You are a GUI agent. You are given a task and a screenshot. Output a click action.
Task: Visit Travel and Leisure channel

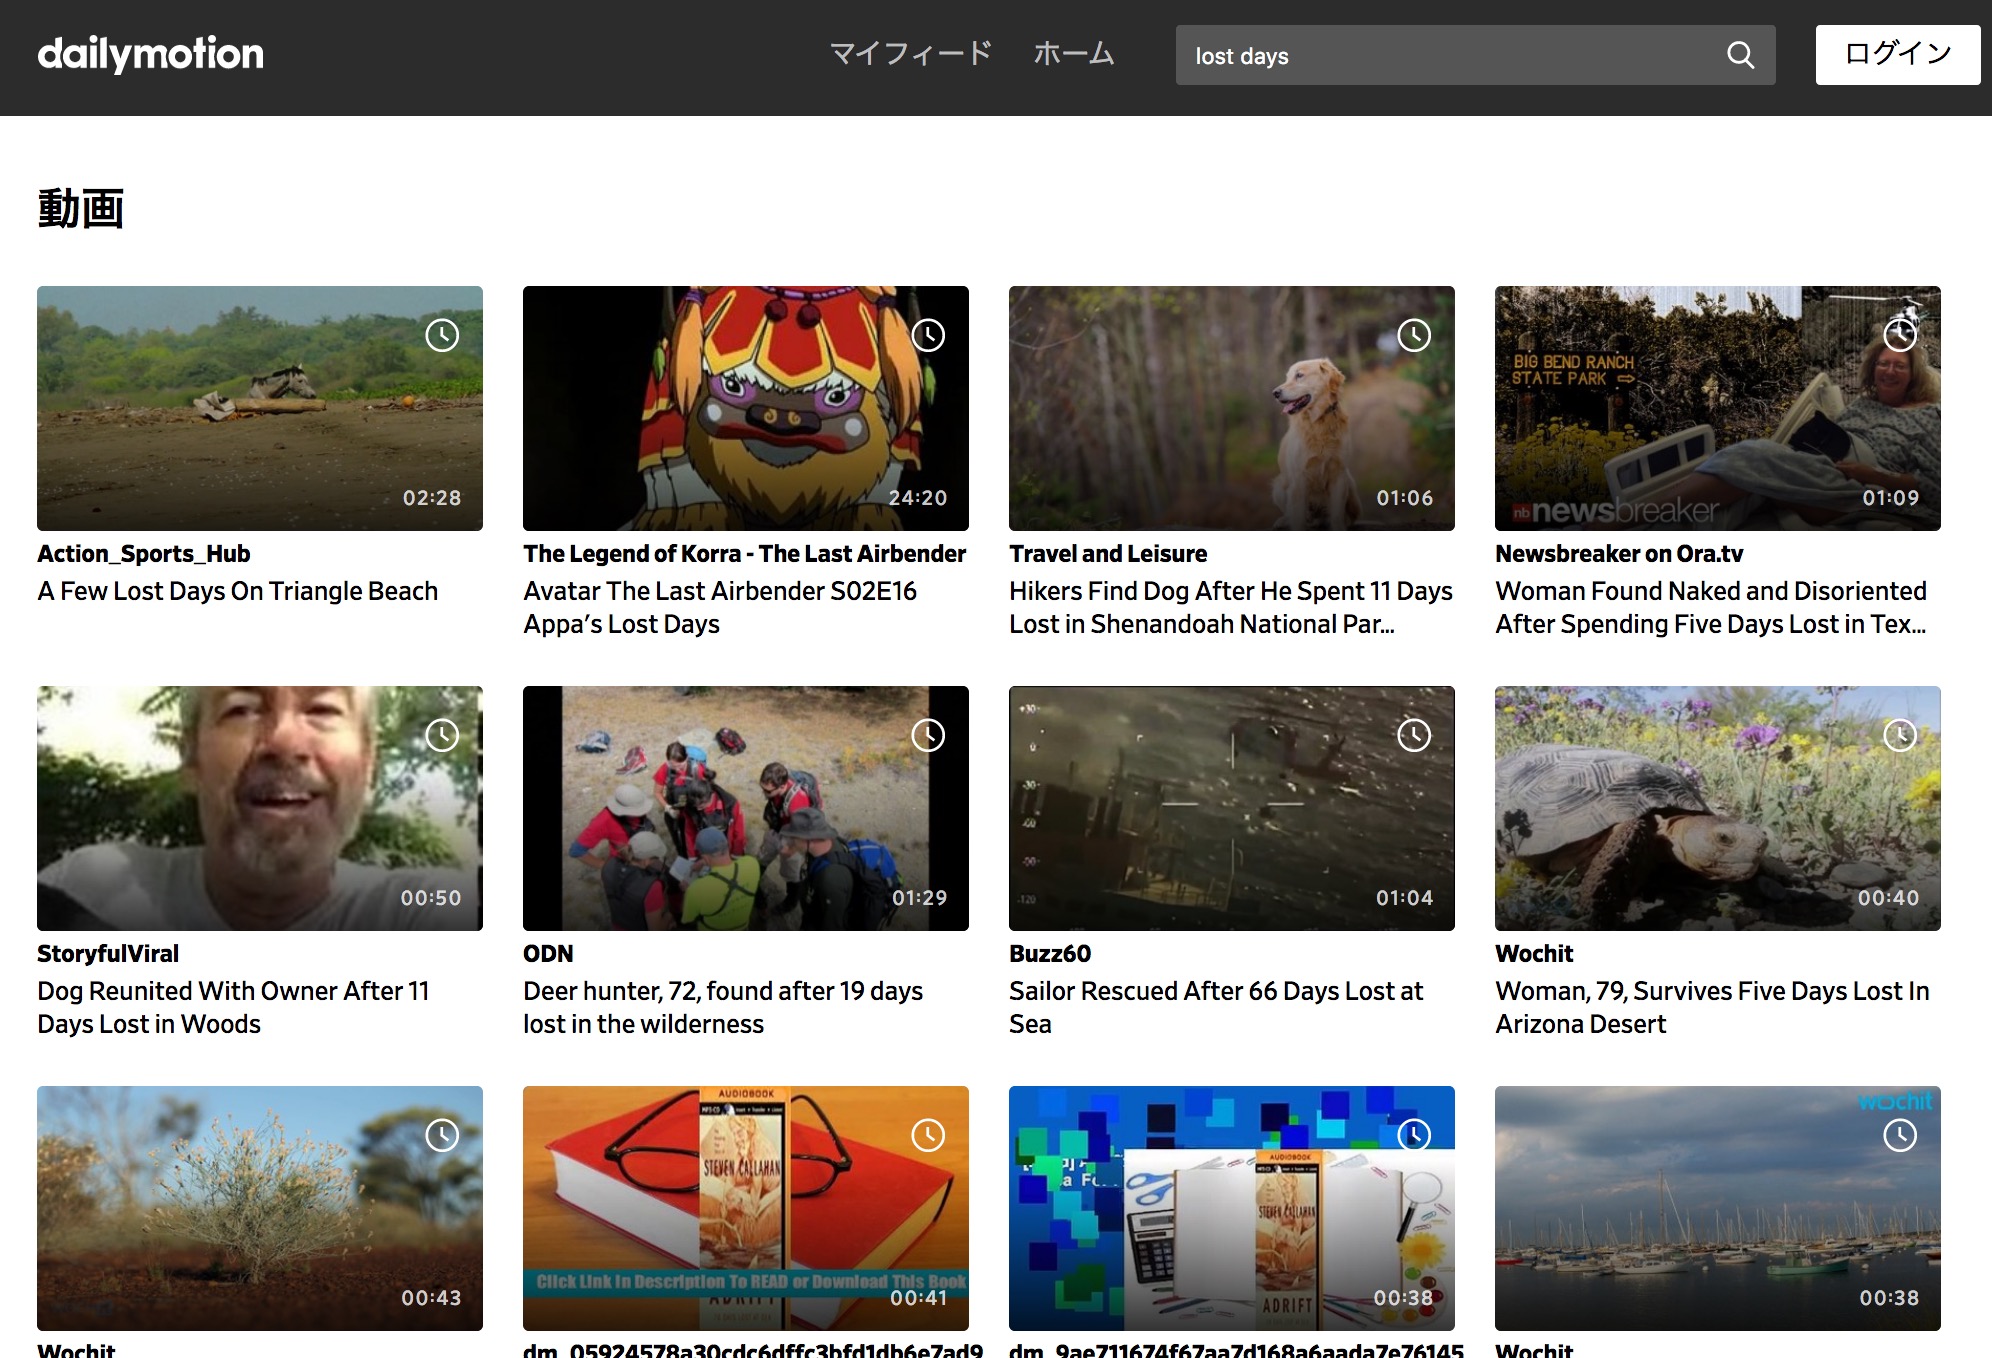[1108, 554]
